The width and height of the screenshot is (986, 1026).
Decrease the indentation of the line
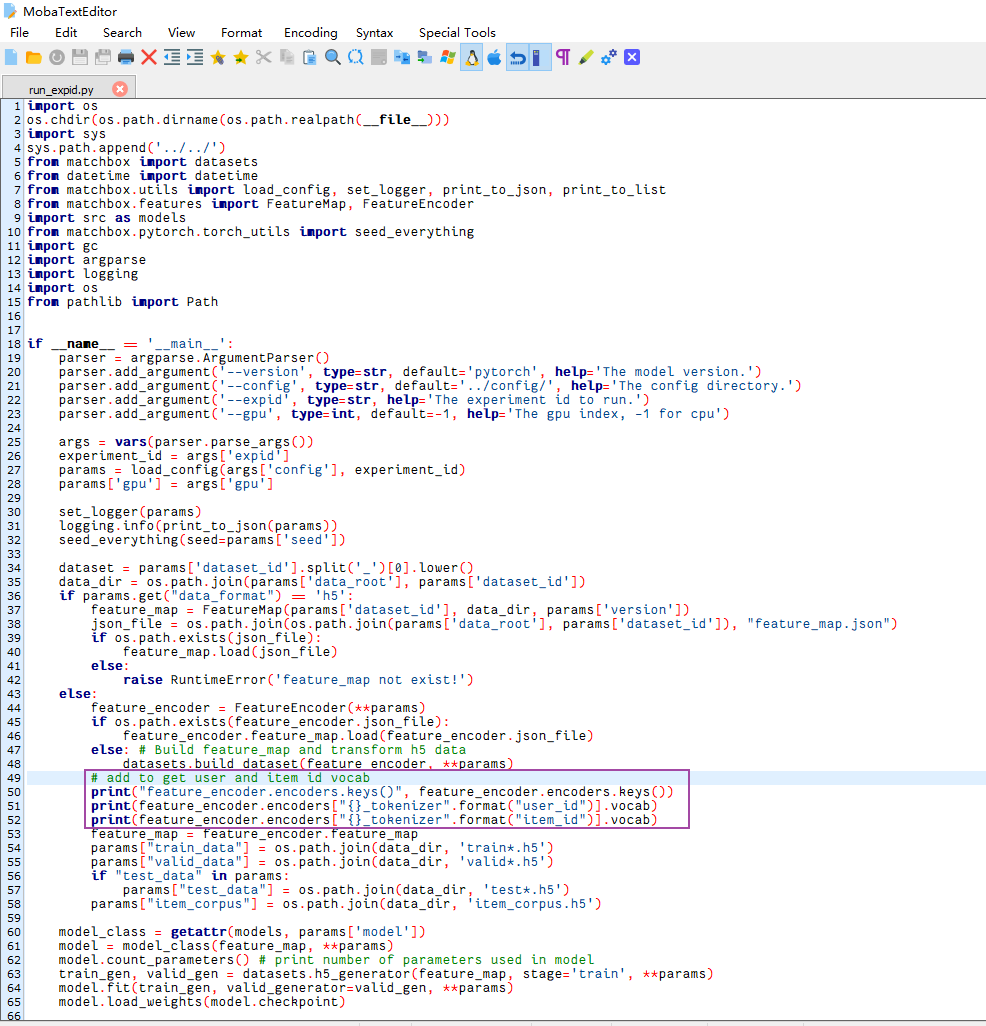[x=172, y=57]
